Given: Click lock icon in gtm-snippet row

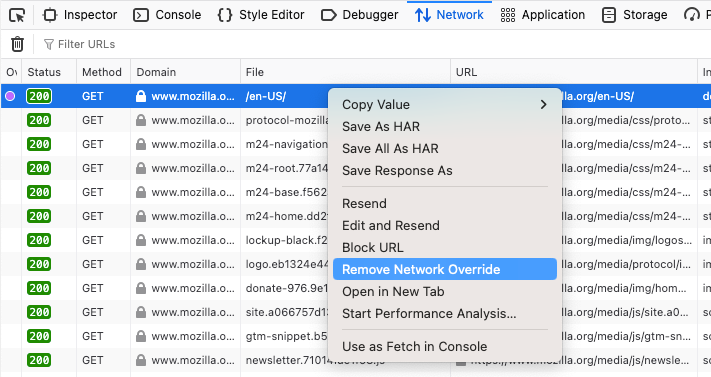Looking at the screenshot, I should coord(141,336).
